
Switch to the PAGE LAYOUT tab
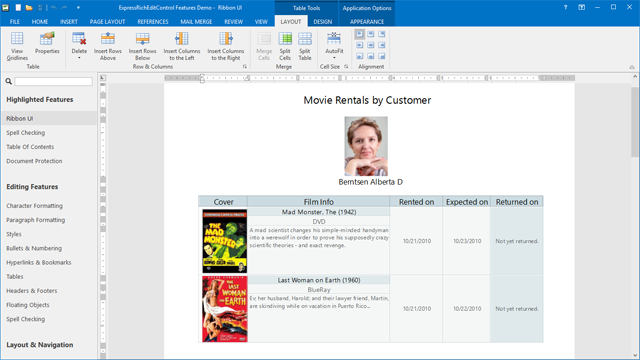point(107,22)
